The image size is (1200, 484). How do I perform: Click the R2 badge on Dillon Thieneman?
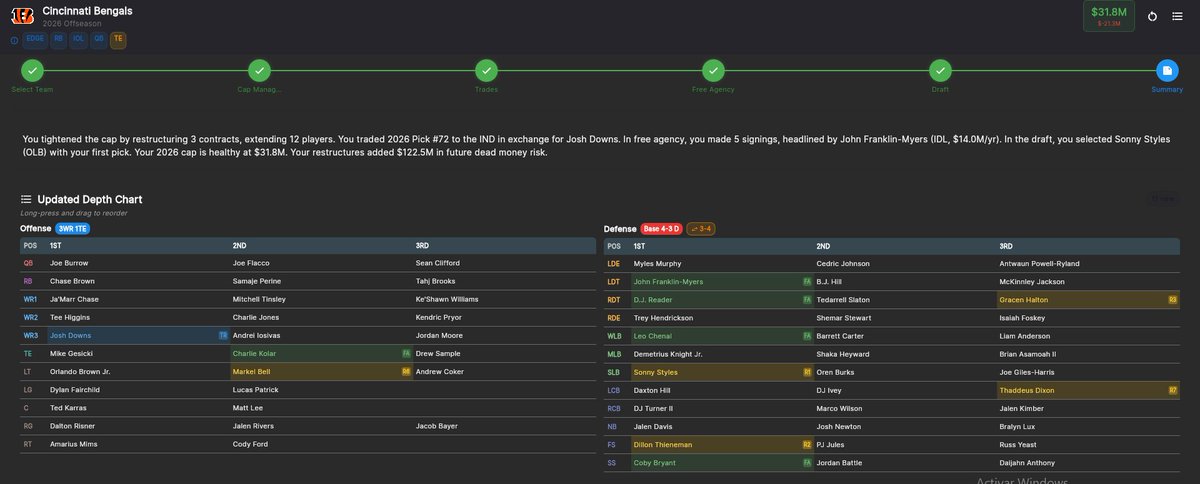click(807, 444)
